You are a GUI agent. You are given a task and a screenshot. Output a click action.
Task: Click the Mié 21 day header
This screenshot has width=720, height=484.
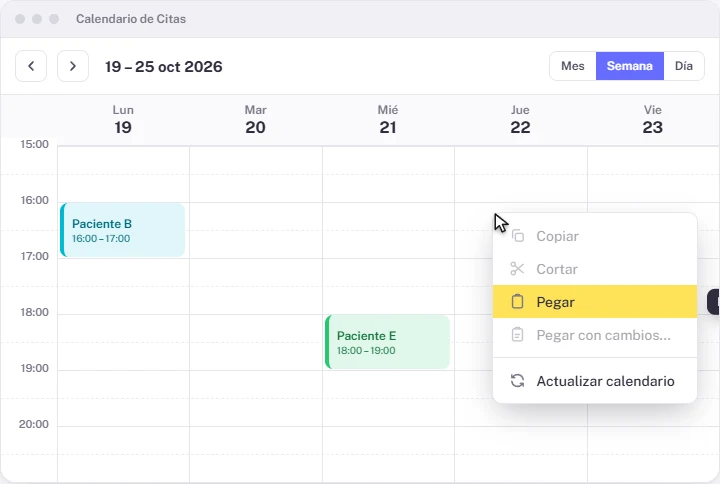(x=388, y=120)
